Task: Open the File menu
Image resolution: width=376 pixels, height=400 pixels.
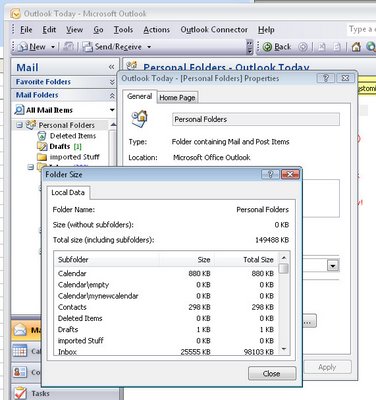Action: 26,30
